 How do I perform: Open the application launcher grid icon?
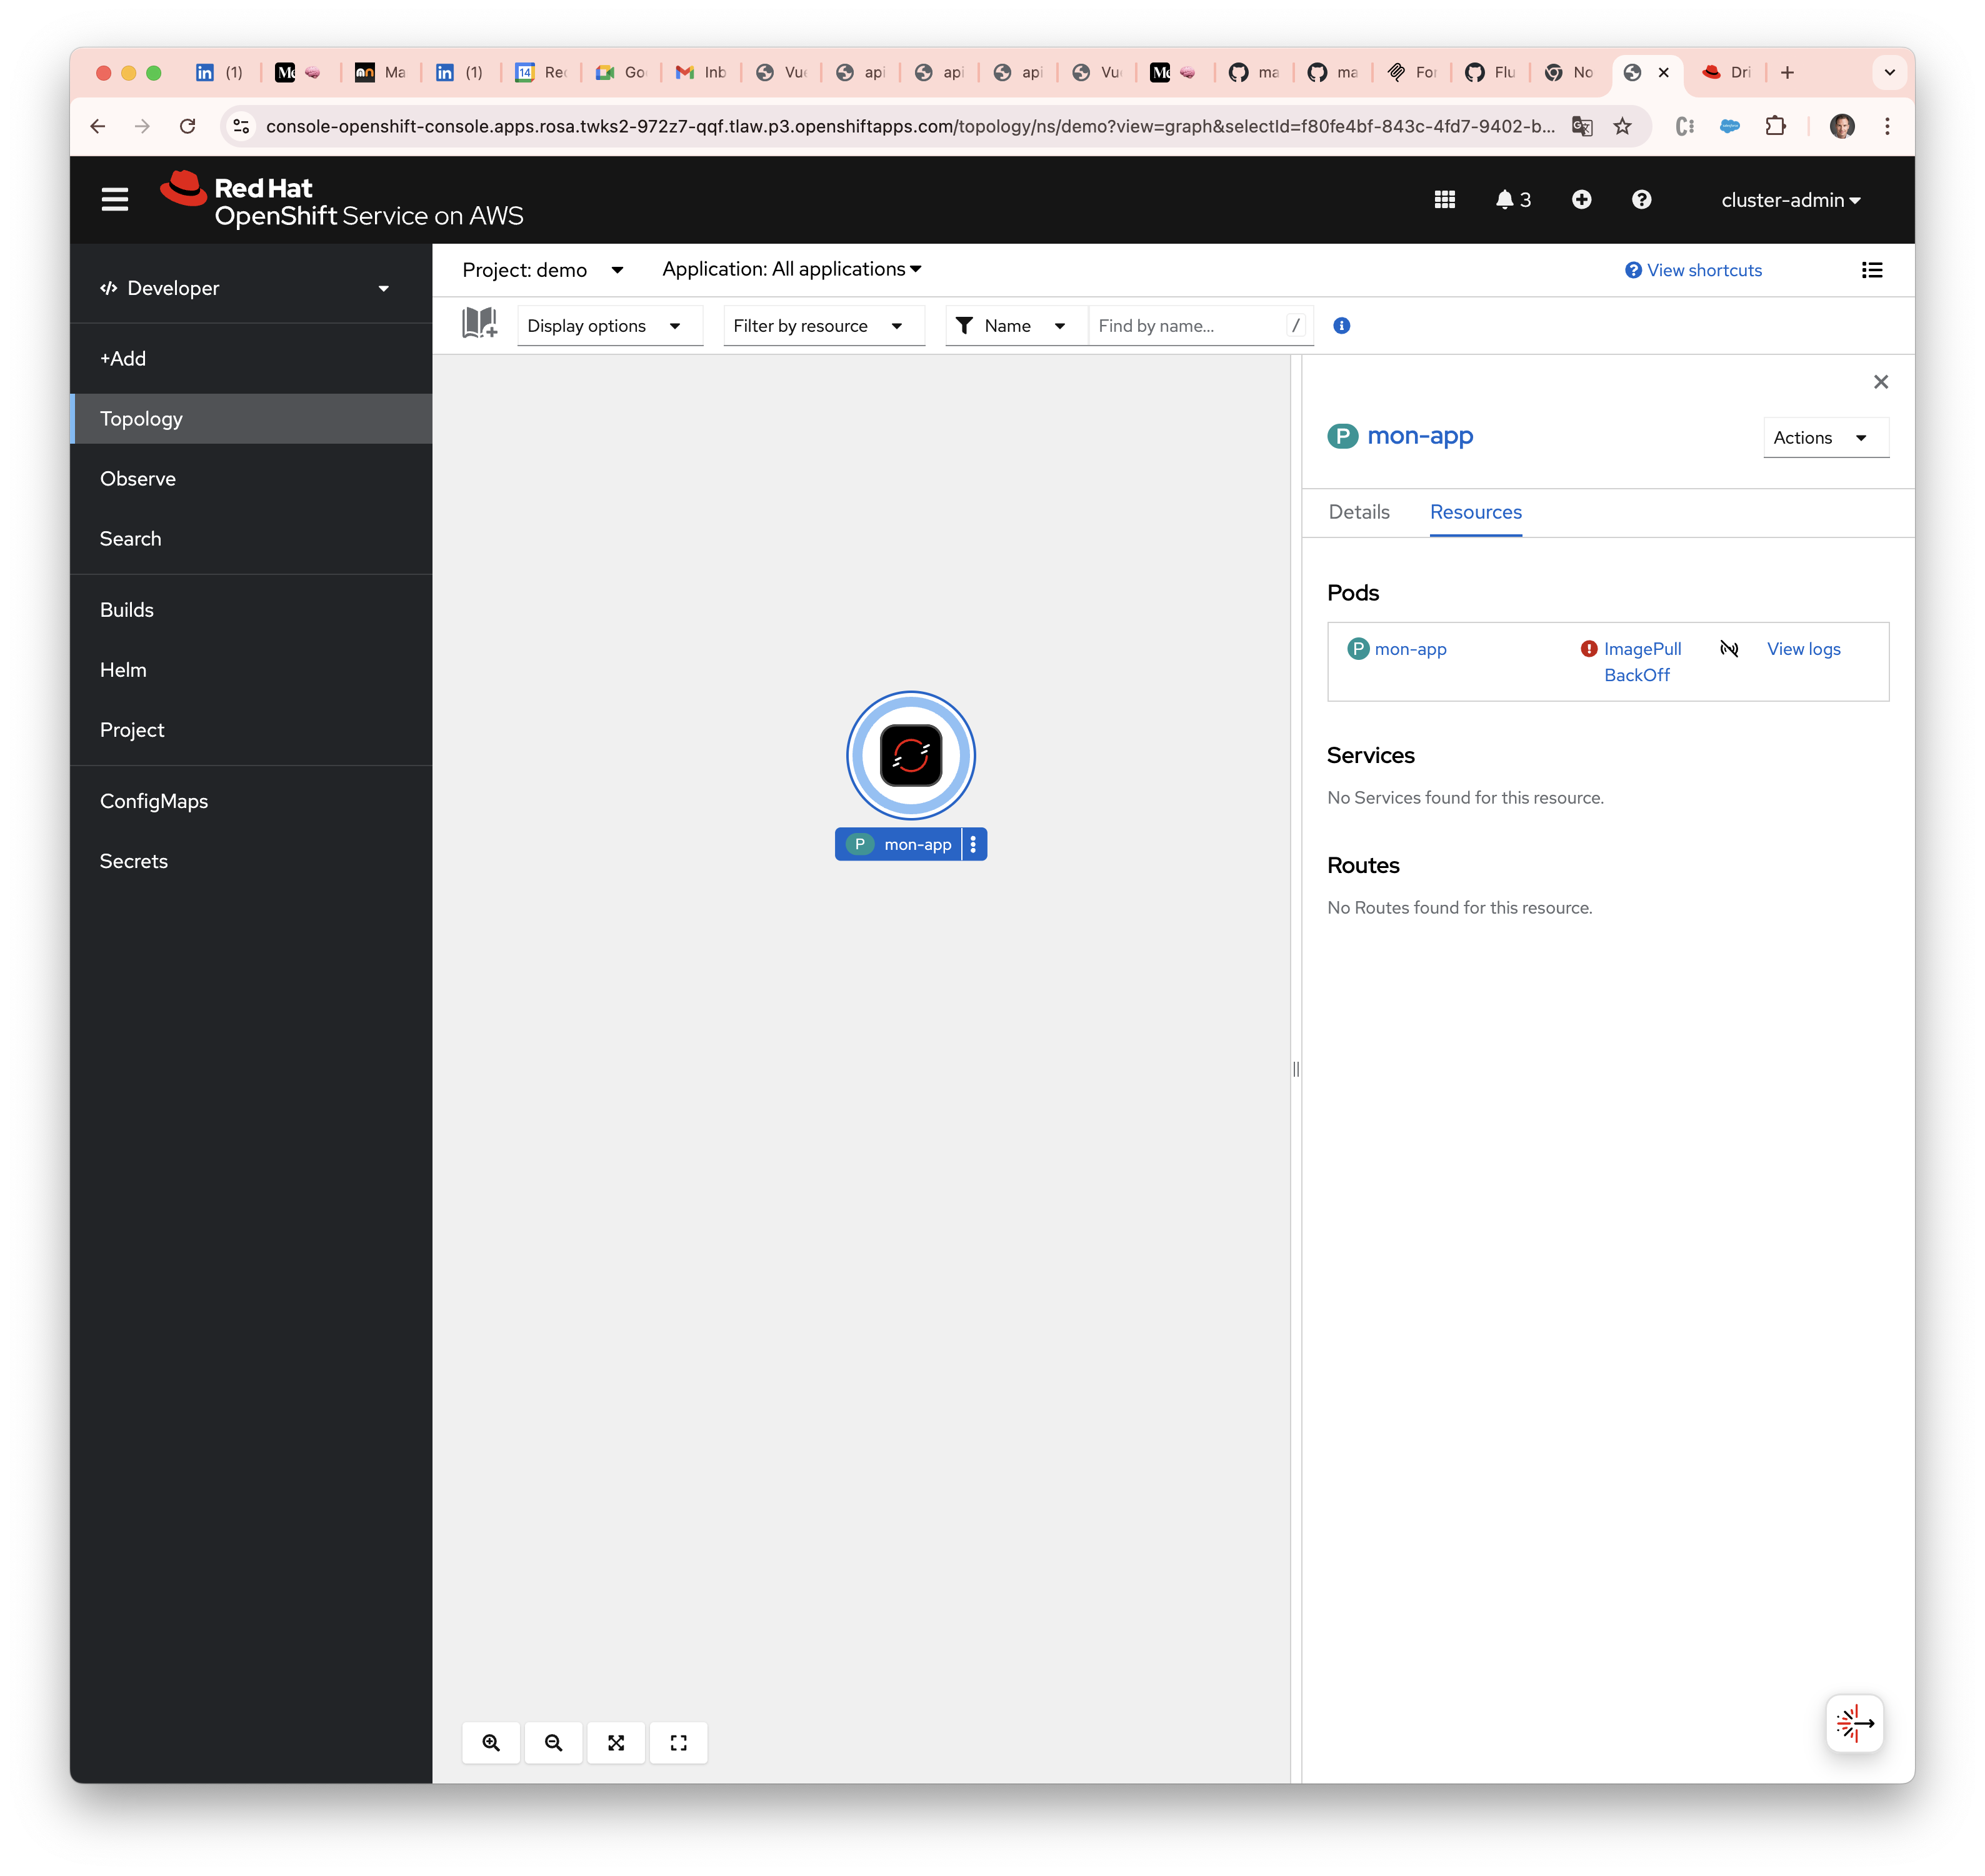coord(1444,200)
